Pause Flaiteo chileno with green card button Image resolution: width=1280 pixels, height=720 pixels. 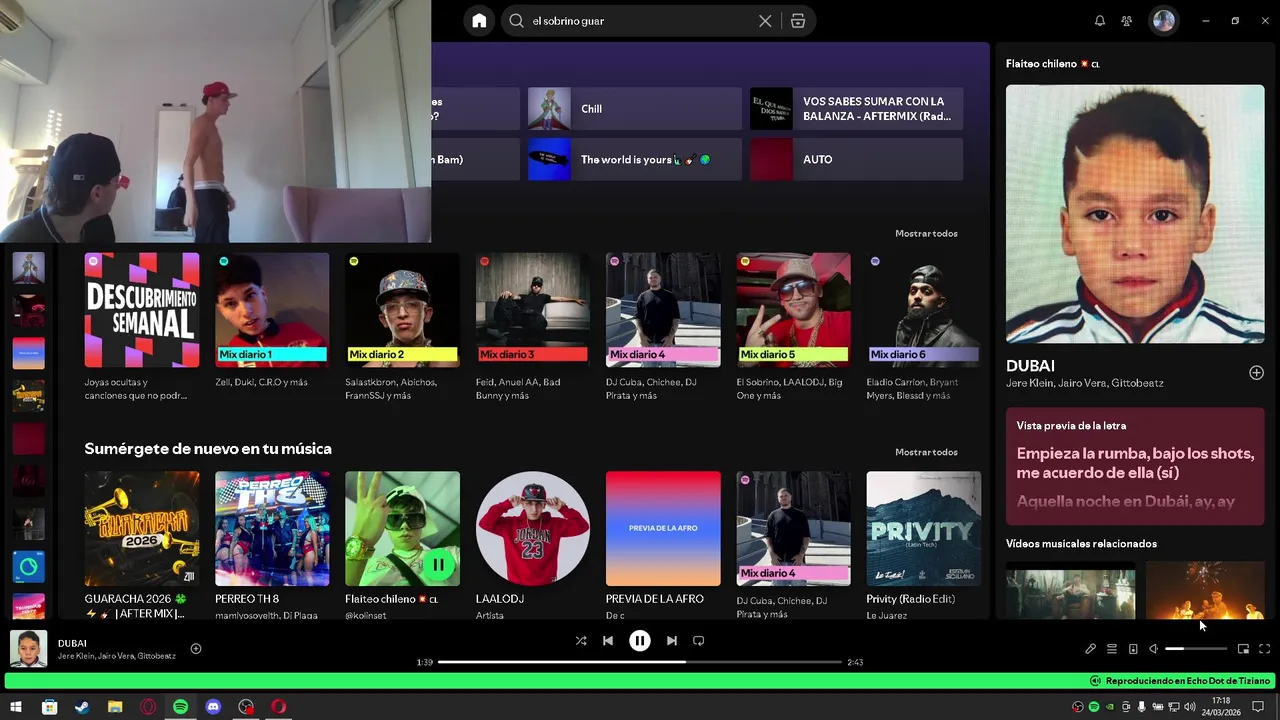pyautogui.click(x=438, y=565)
